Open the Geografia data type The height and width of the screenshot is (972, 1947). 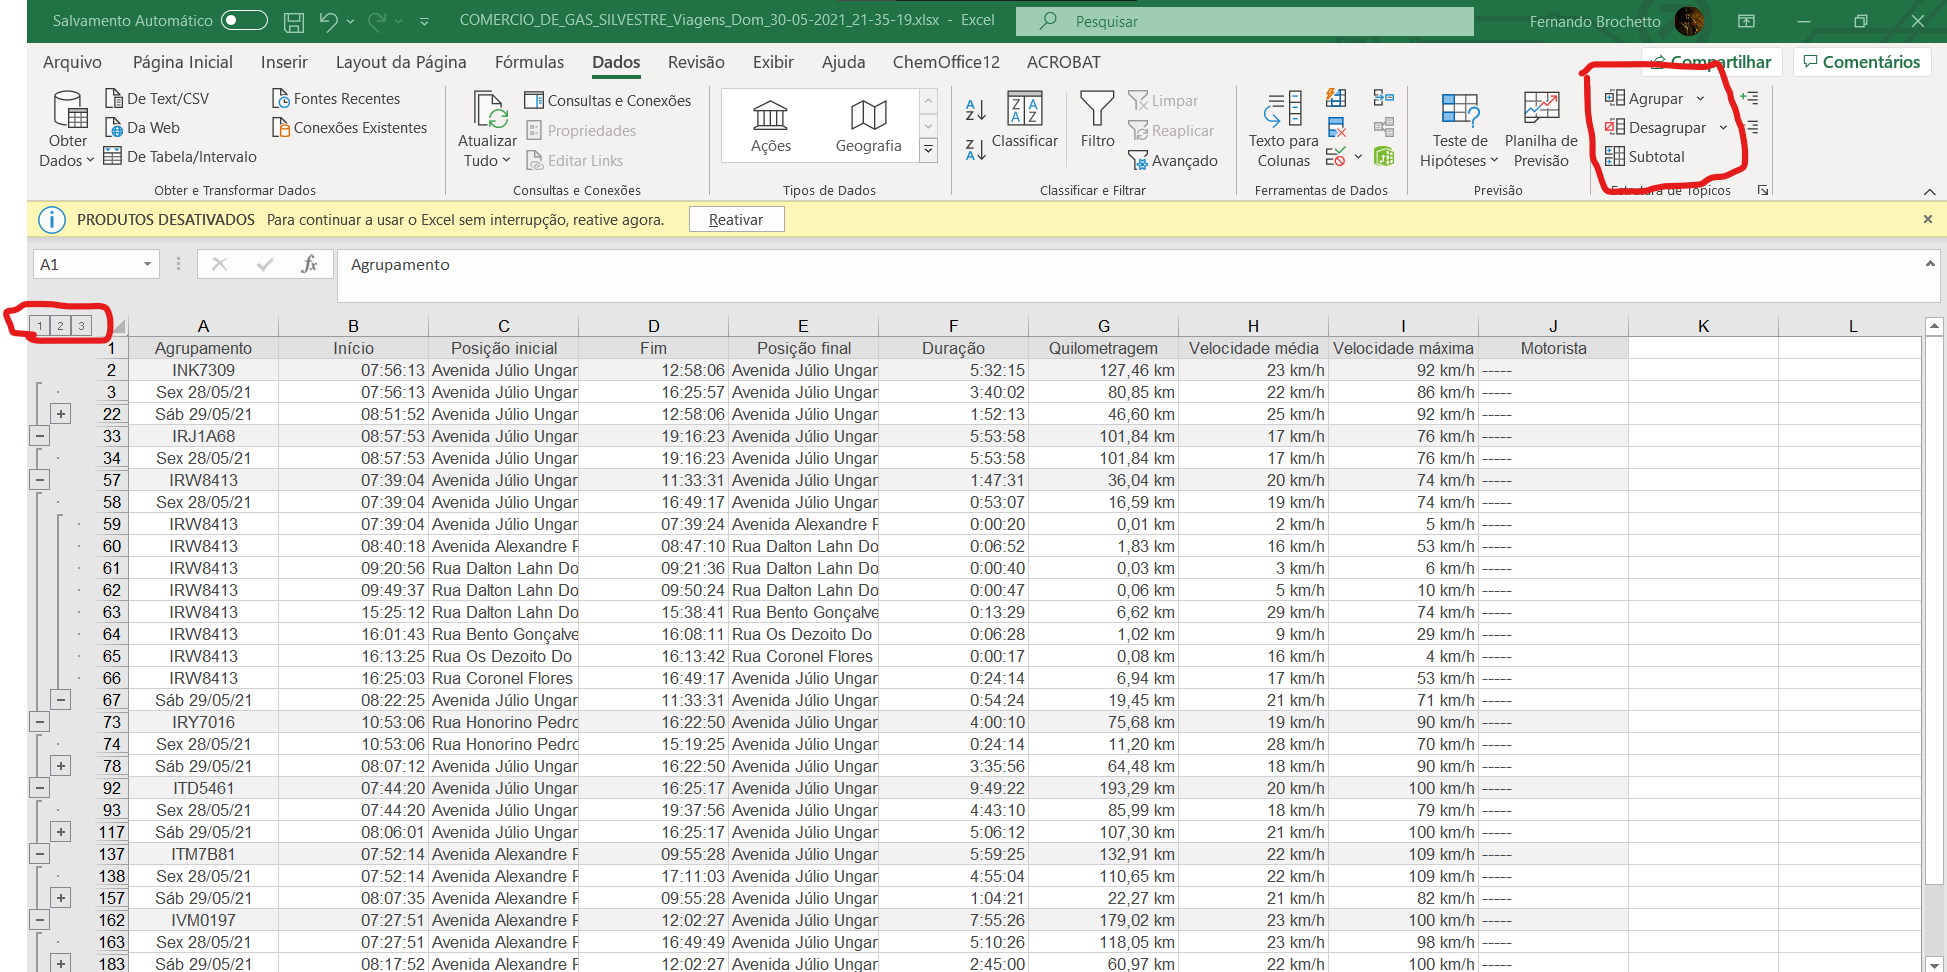pyautogui.click(x=868, y=124)
